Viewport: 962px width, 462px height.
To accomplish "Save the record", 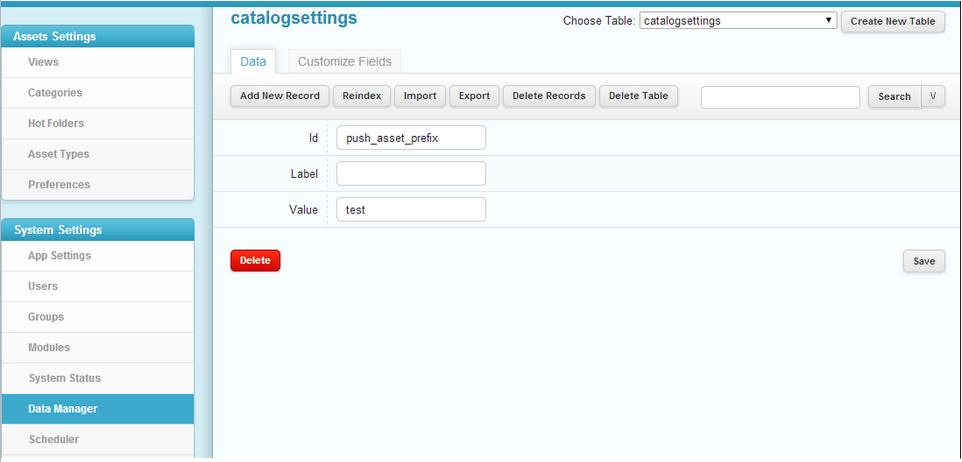I will pos(924,261).
